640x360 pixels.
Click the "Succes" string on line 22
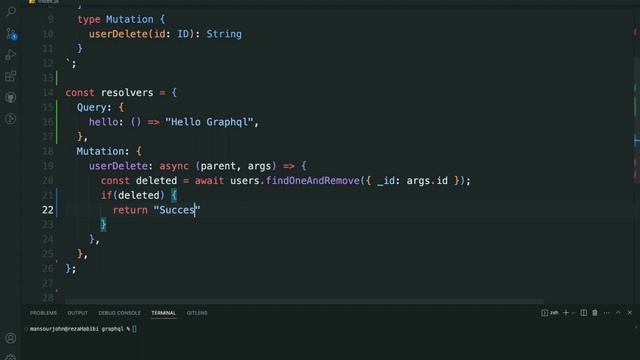coord(177,210)
